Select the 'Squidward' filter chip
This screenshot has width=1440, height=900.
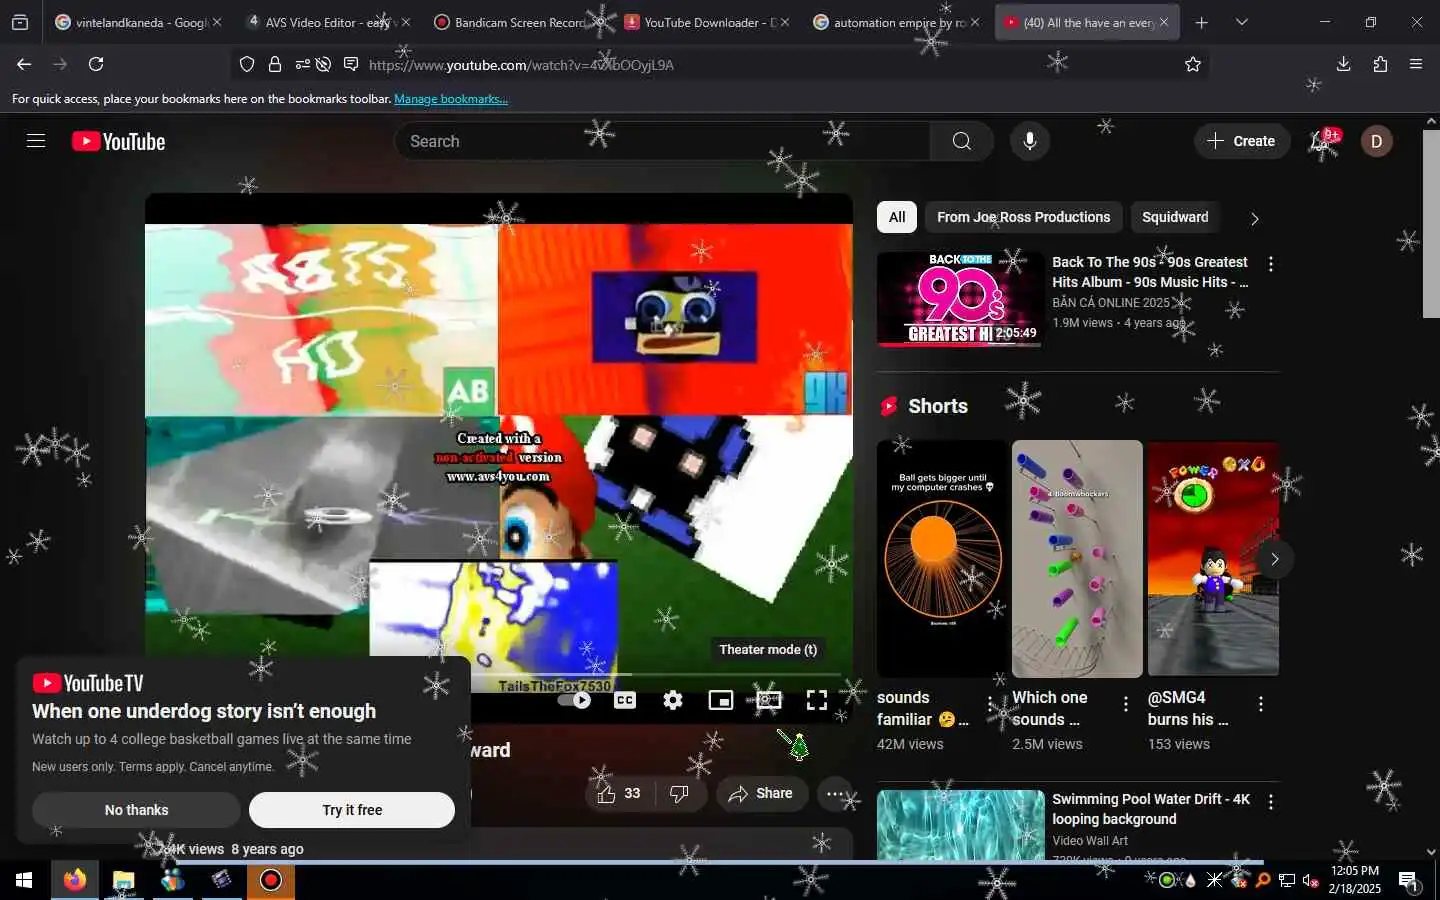[x=1175, y=217]
